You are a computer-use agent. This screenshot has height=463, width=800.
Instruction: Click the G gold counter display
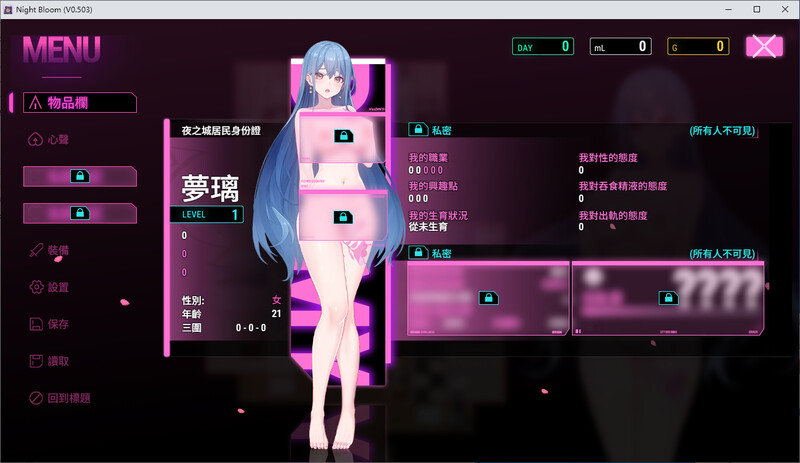tap(698, 46)
